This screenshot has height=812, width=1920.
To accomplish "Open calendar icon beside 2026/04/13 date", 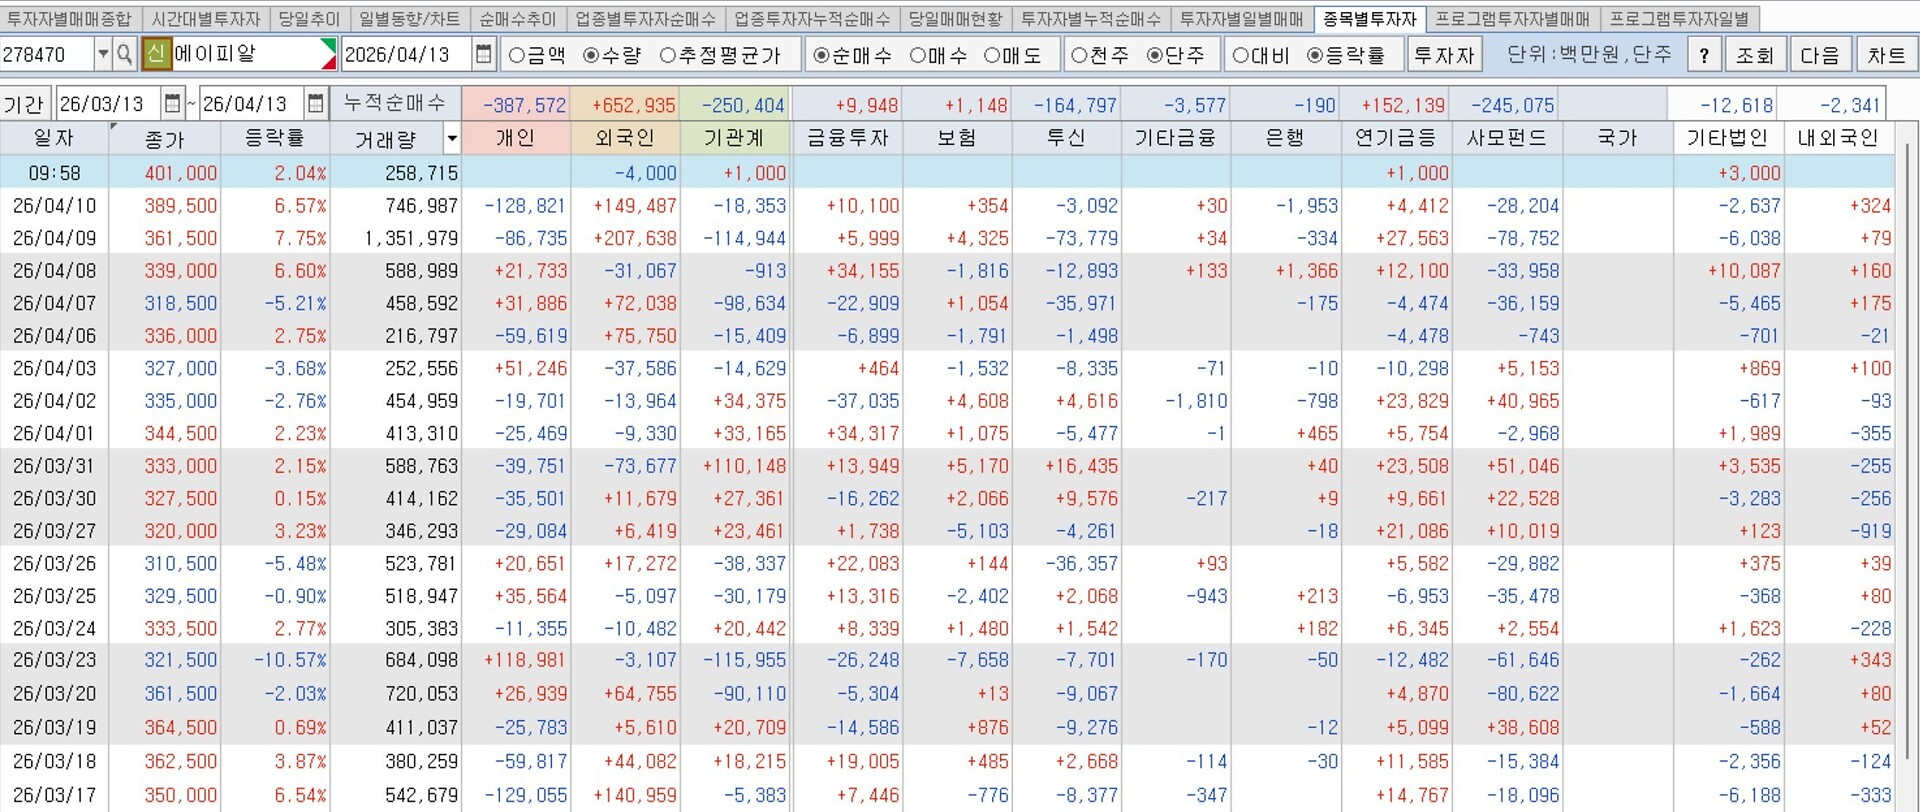I will pyautogui.click(x=484, y=54).
